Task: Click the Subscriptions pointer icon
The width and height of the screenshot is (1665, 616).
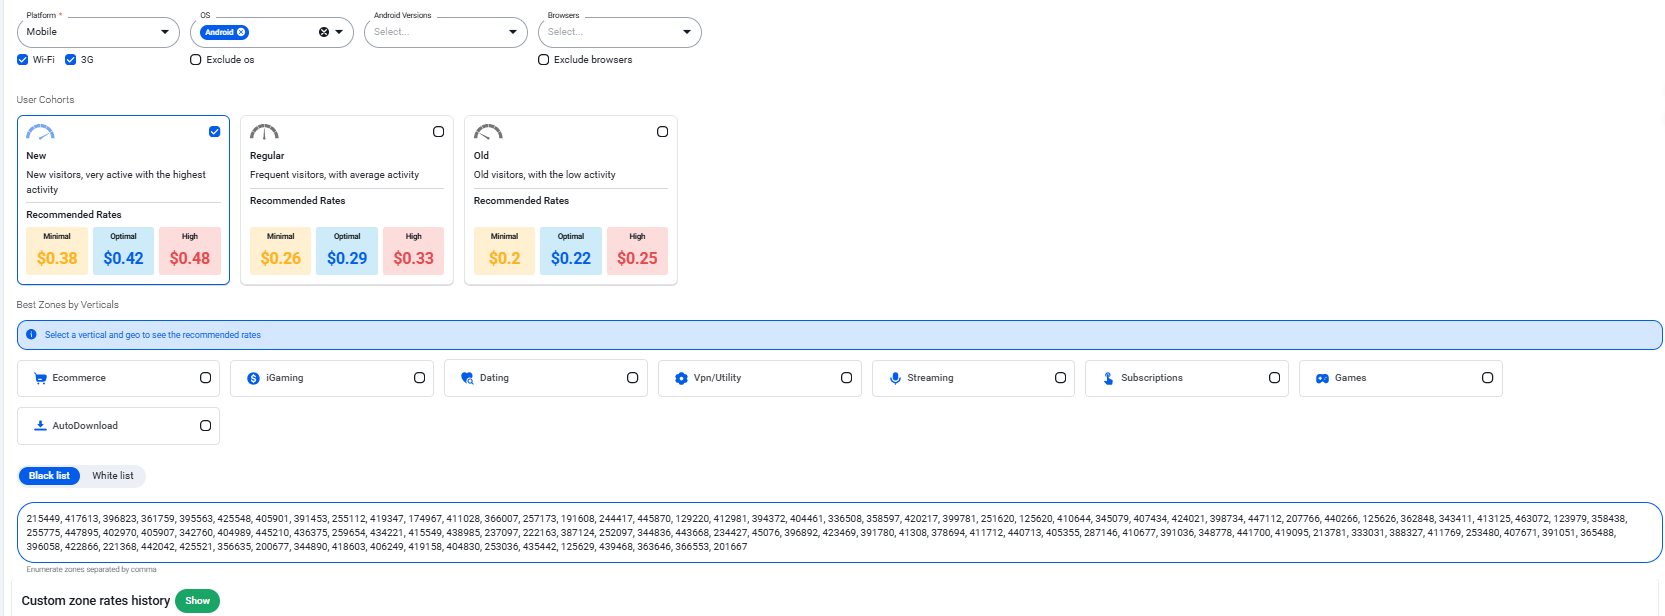Action: point(1108,378)
